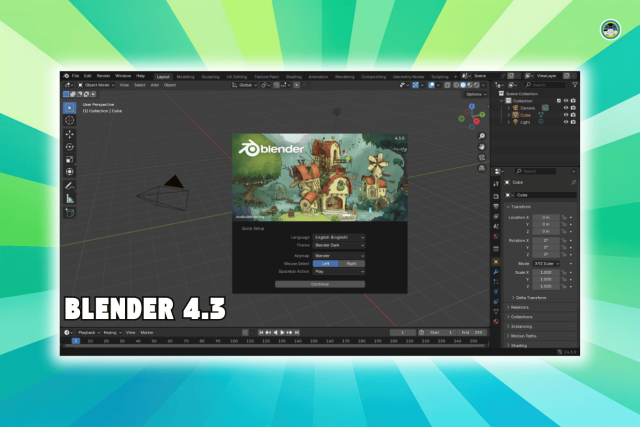This screenshot has height=427, width=640.
Task: Hide the Cube with its eye icon
Action: [x=565, y=115]
